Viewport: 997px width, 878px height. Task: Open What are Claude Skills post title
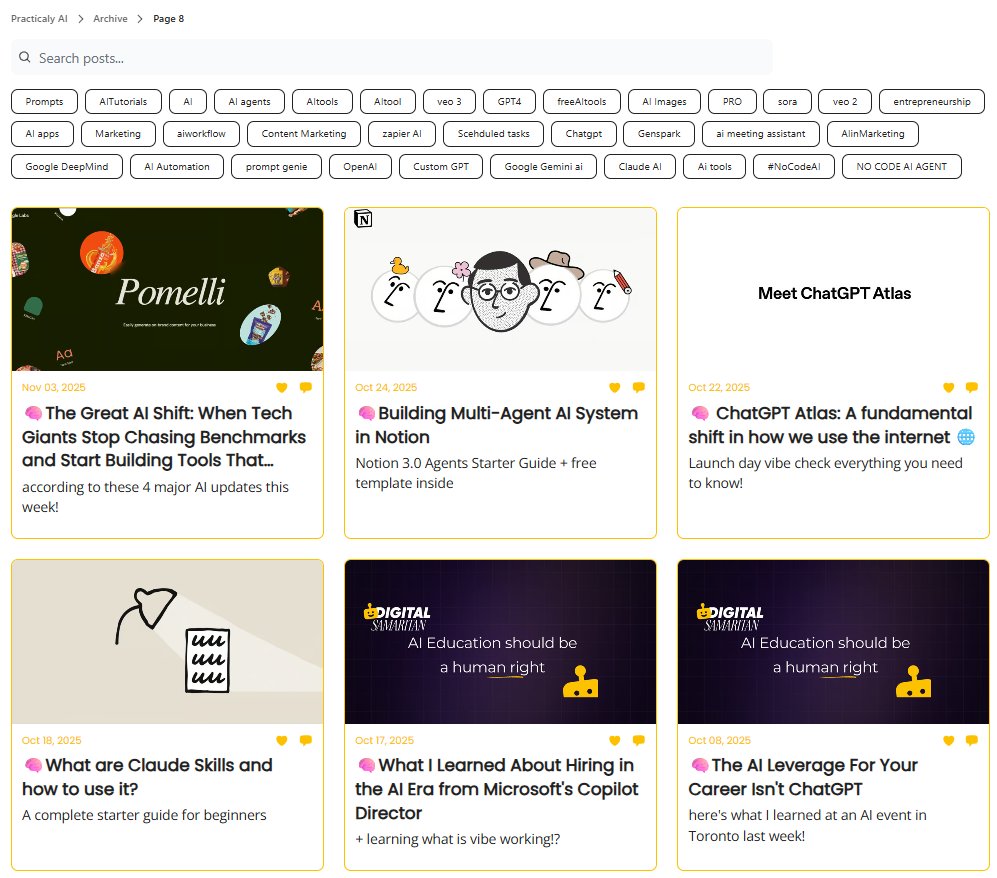pos(148,777)
